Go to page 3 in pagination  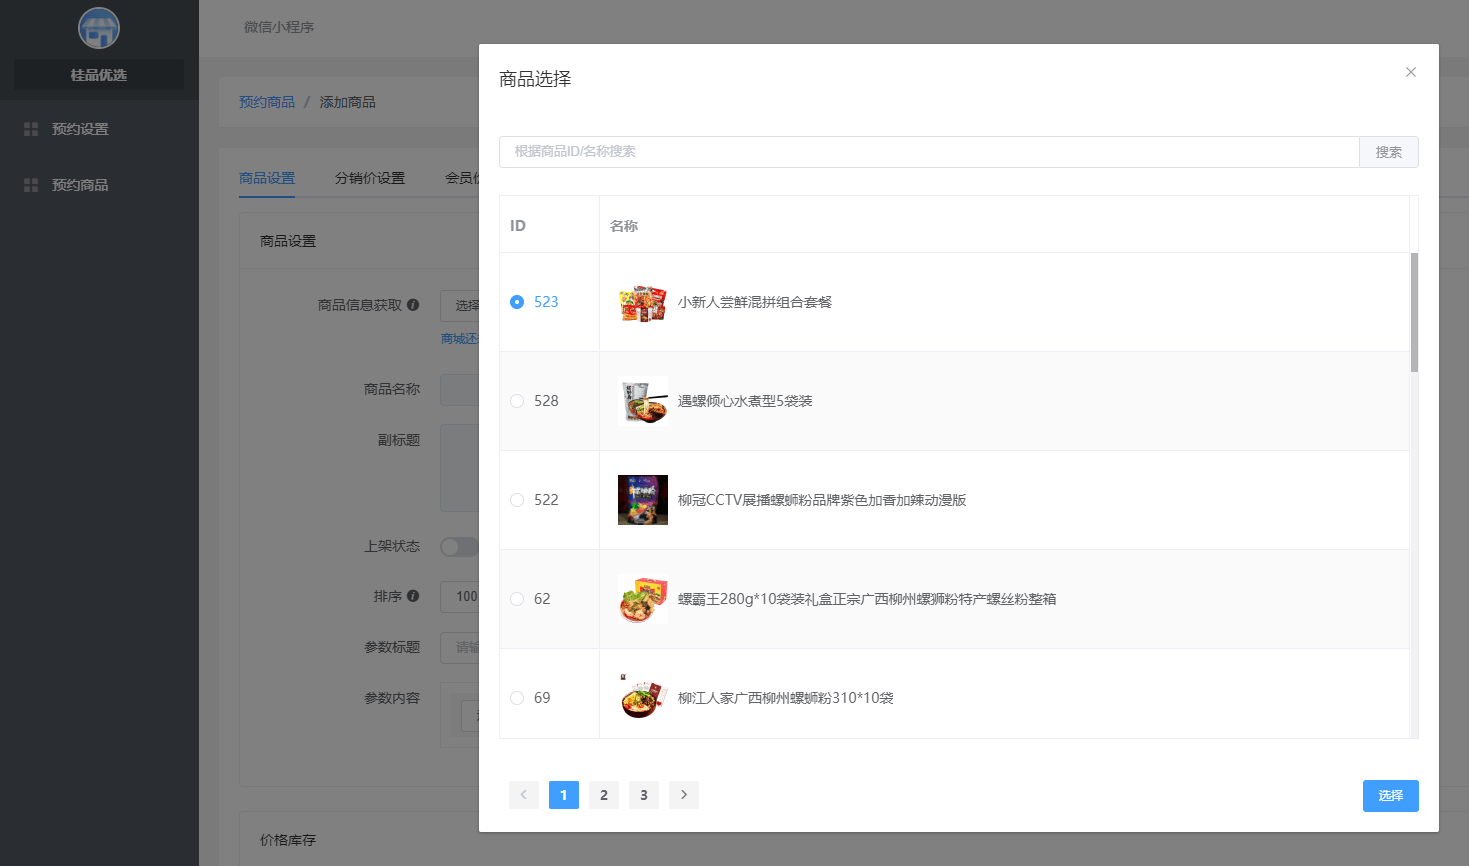(644, 795)
